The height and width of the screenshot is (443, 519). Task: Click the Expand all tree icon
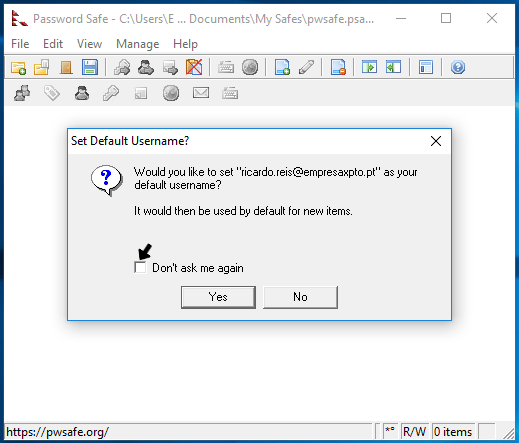tap(370, 67)
